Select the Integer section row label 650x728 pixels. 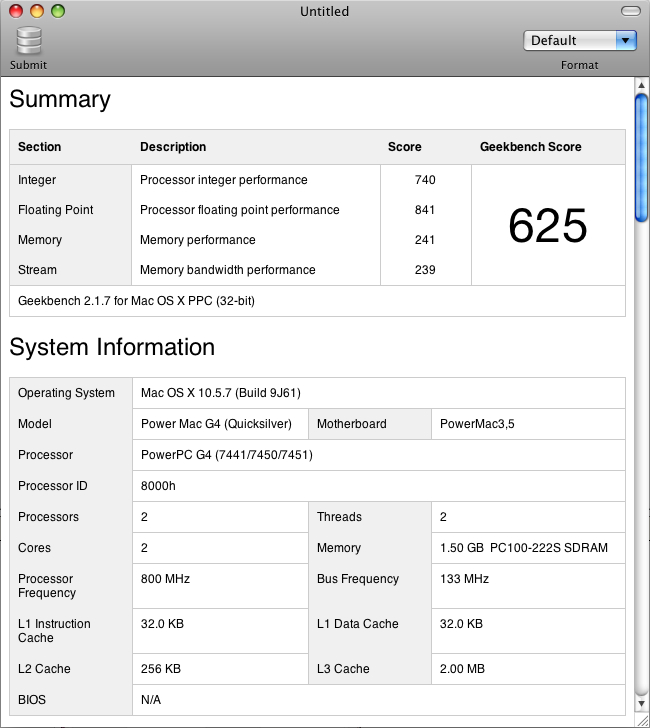[x=37, y=180]
